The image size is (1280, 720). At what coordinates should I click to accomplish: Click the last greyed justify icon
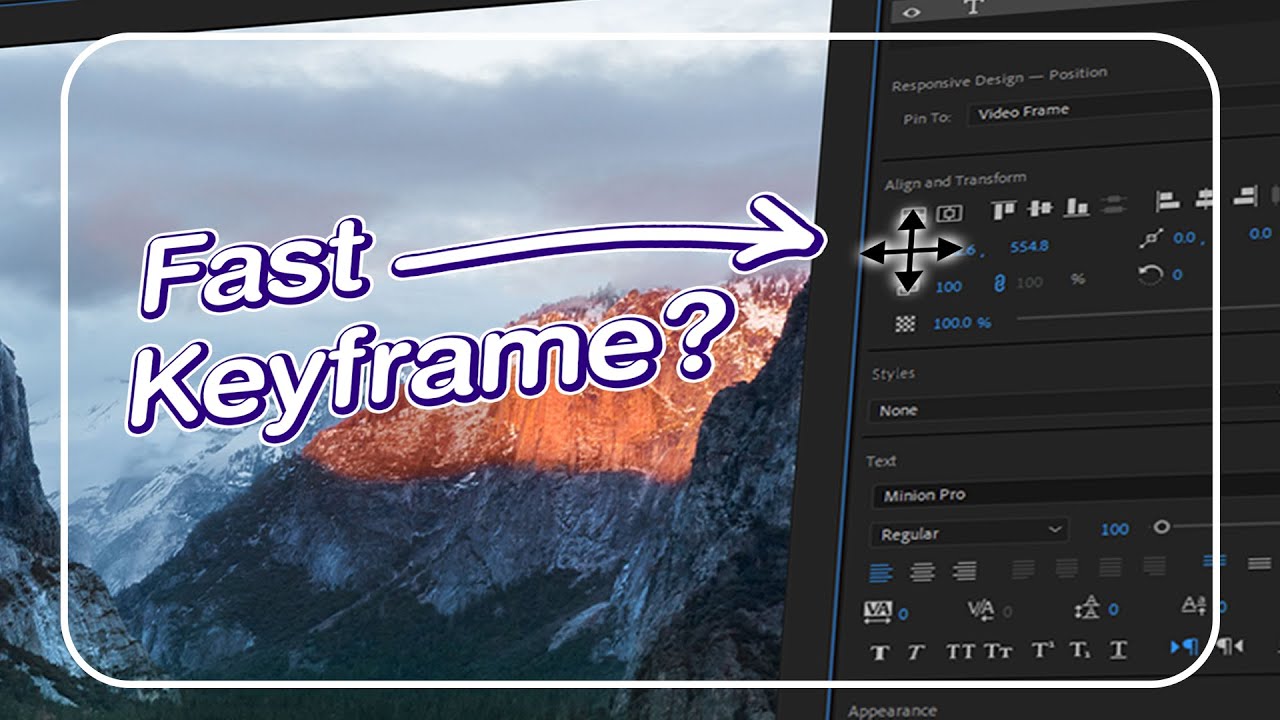tap(1154, 565)
